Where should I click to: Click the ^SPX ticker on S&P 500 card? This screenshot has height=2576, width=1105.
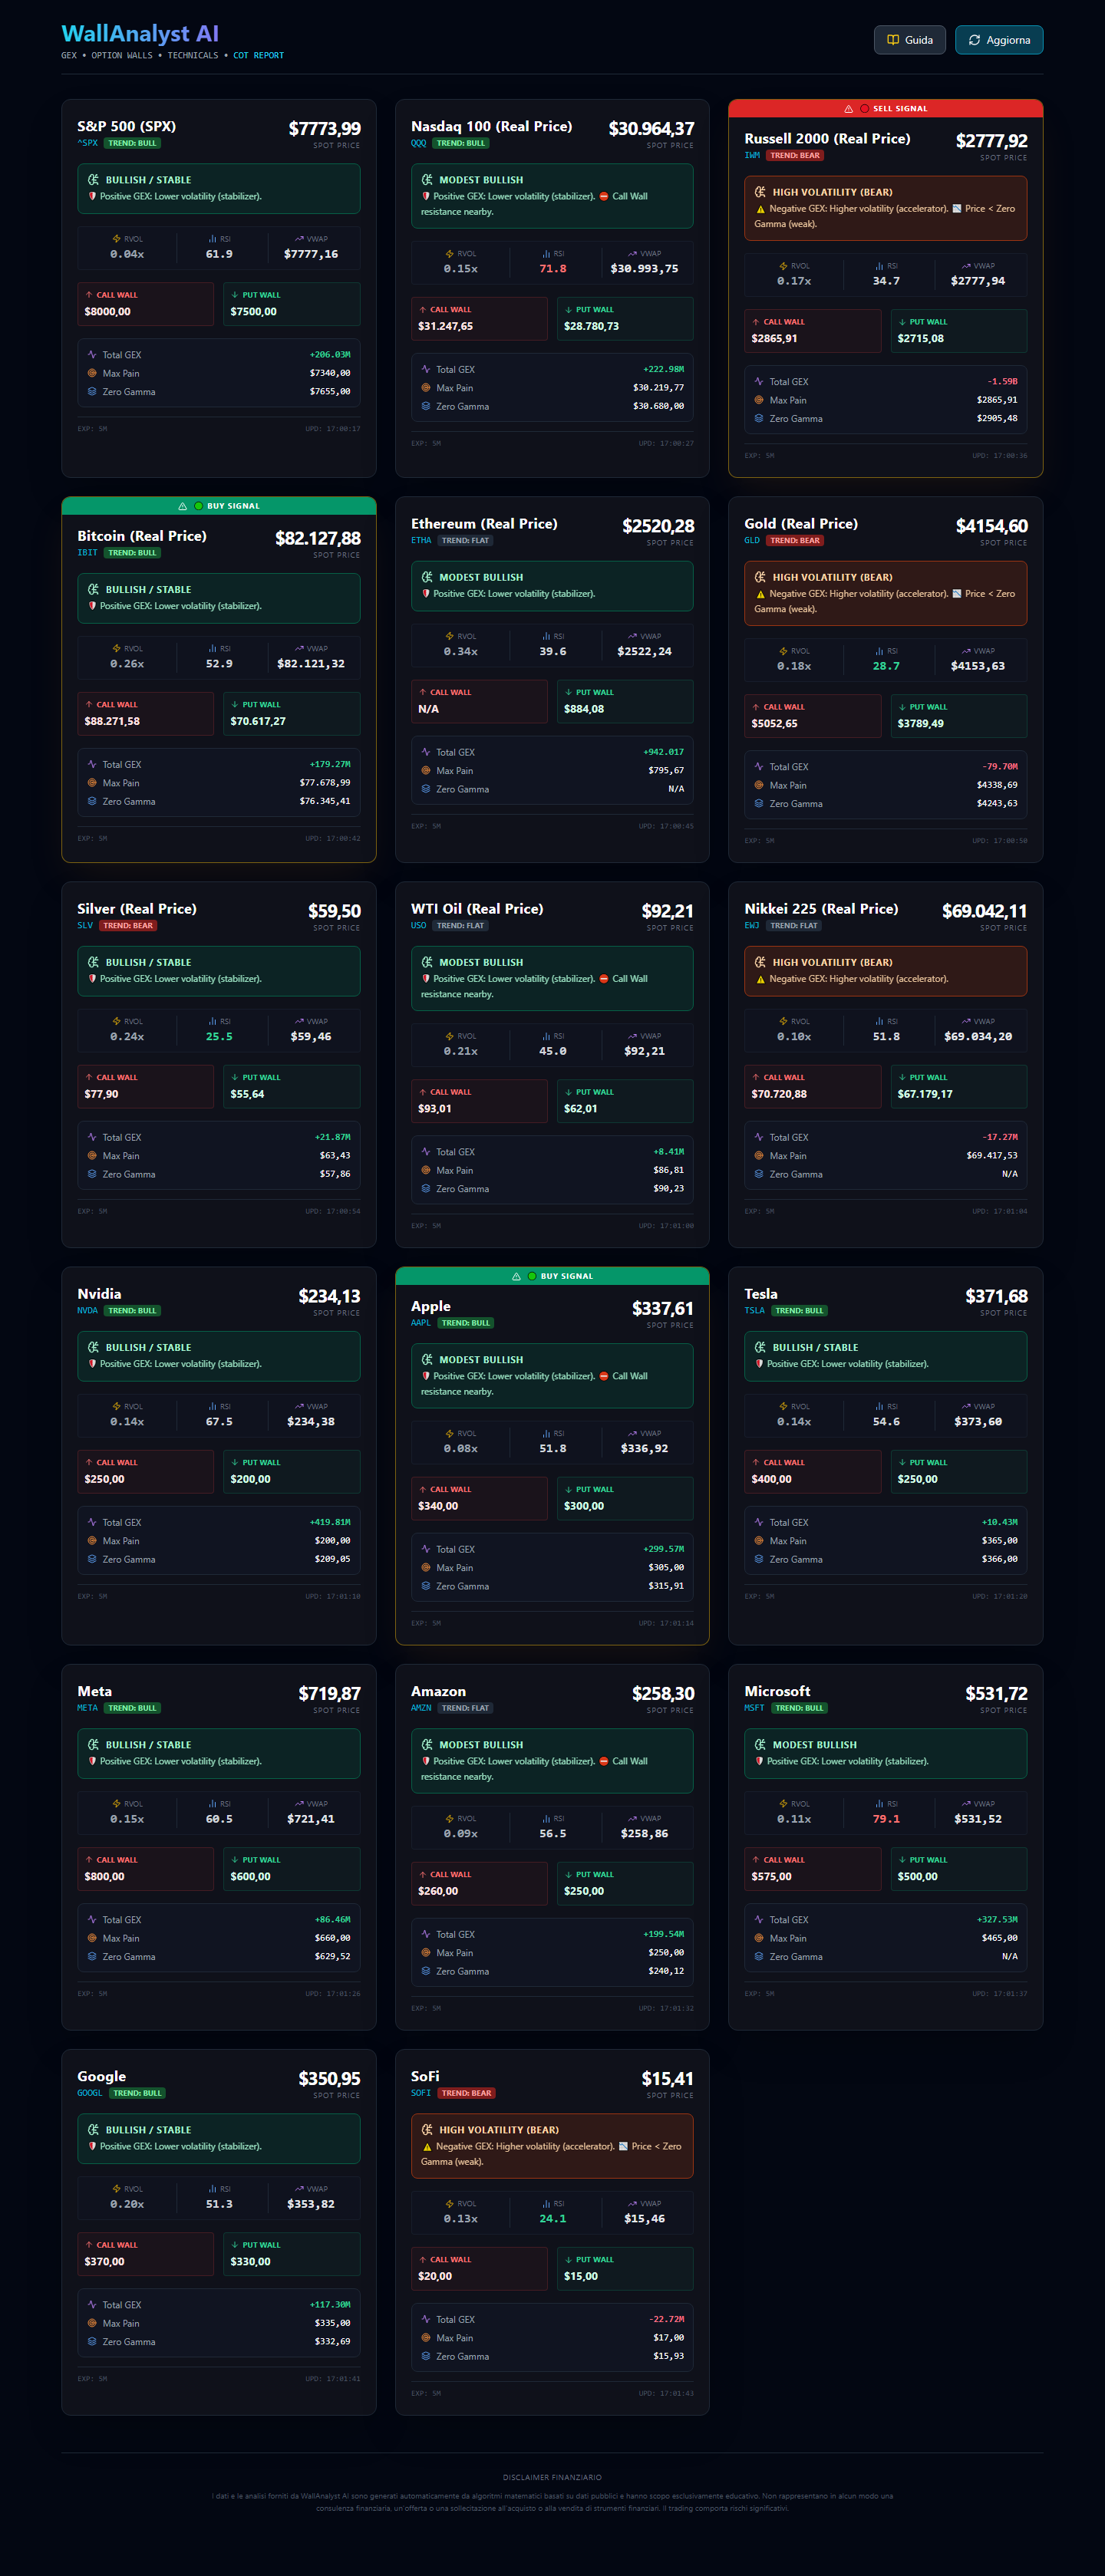[88, 143]
